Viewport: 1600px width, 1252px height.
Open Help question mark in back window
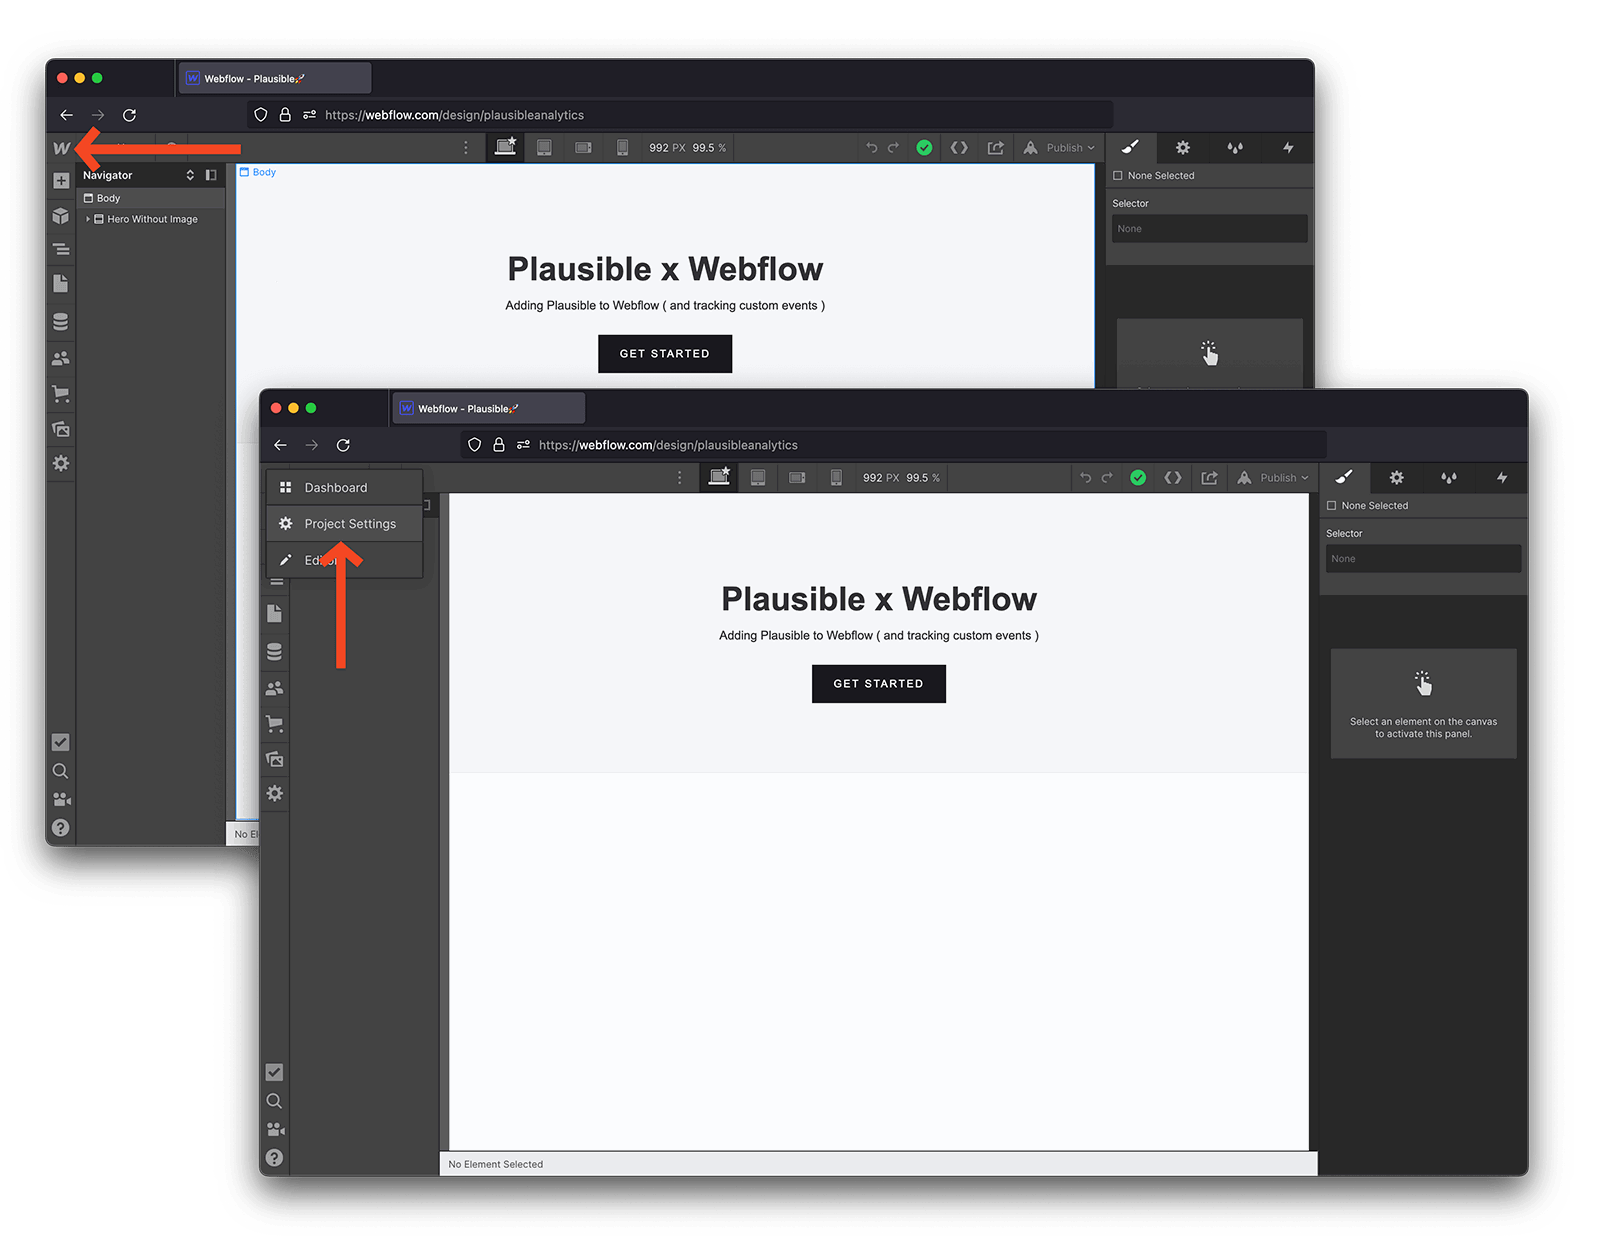click(61, 828)
